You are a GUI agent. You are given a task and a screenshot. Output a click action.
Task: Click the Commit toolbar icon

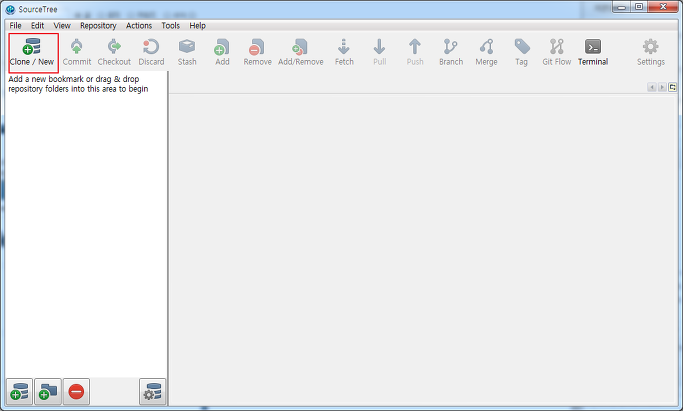click(77, 47)
